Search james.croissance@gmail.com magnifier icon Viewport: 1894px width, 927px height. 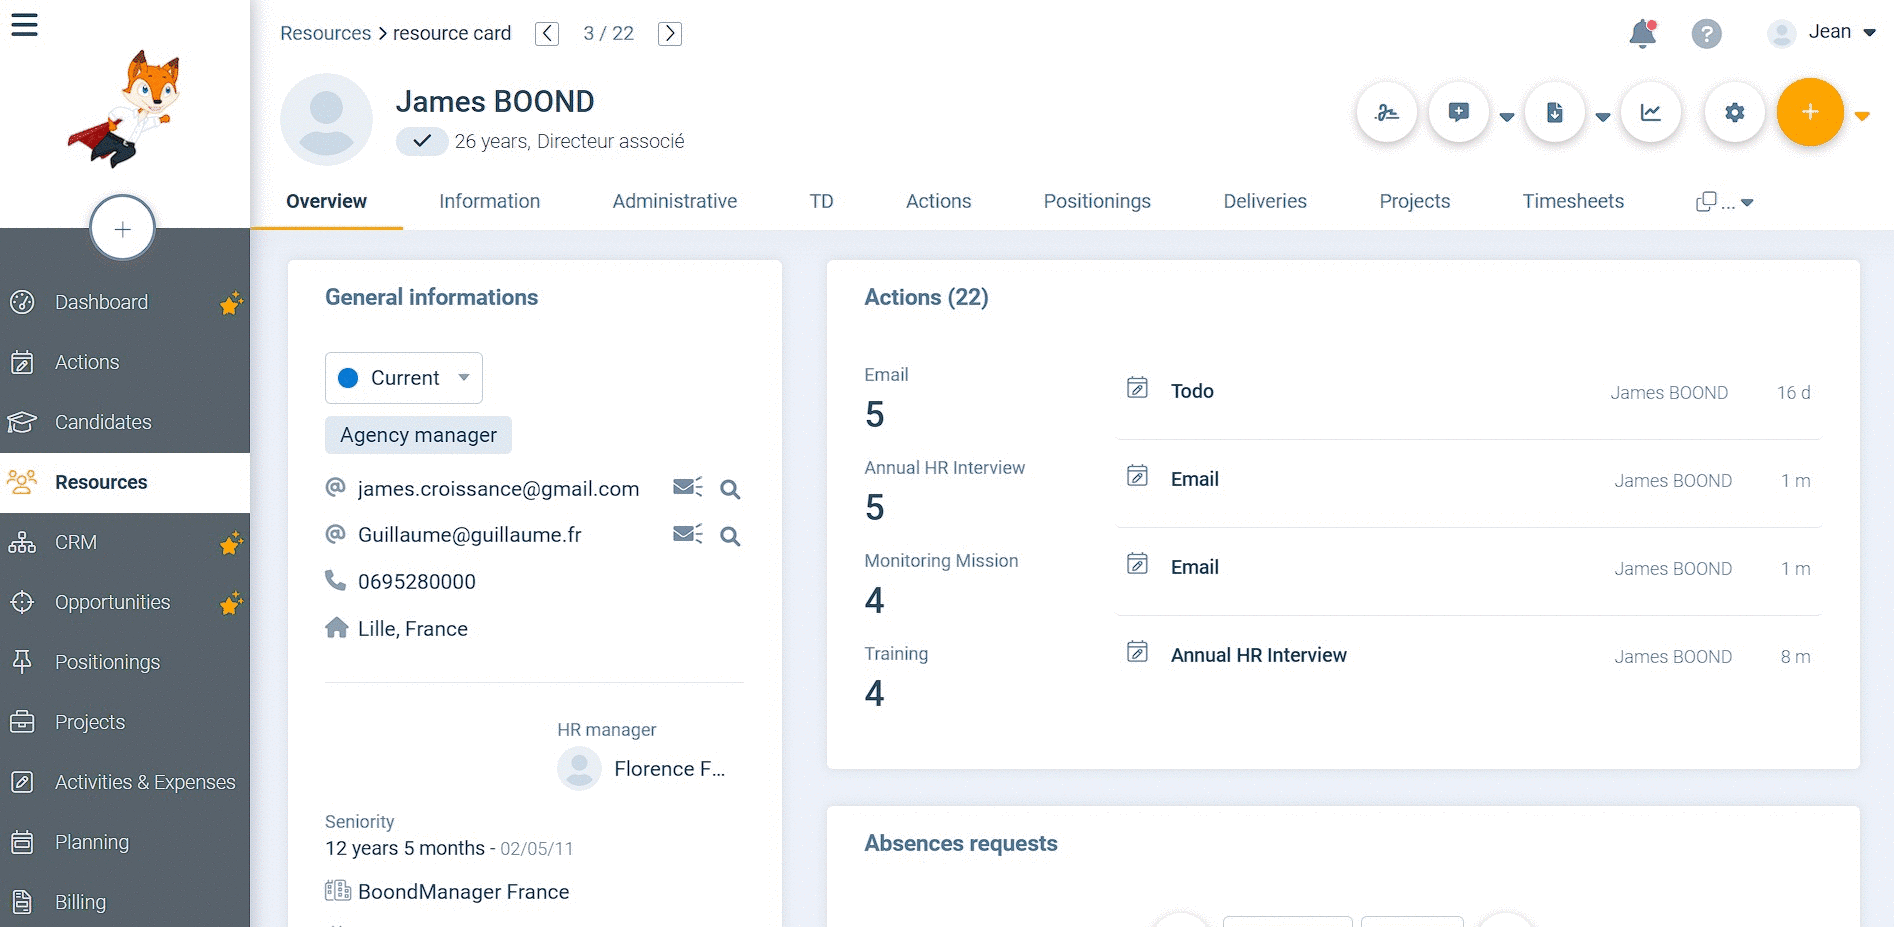[x=730, y=489]
